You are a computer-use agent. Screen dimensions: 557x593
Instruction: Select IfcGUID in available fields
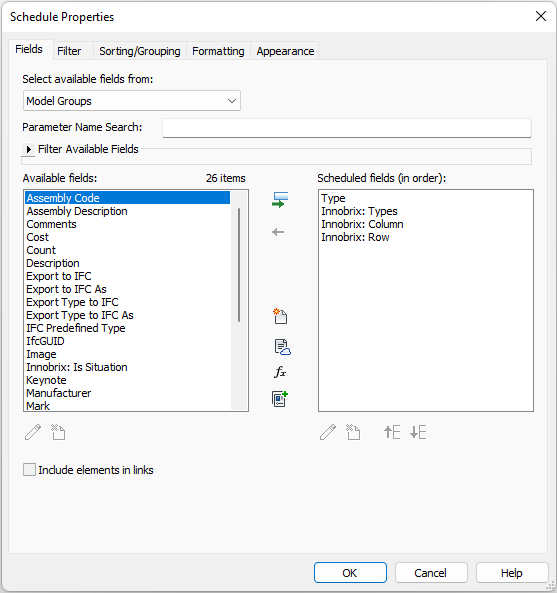(127, 341)
